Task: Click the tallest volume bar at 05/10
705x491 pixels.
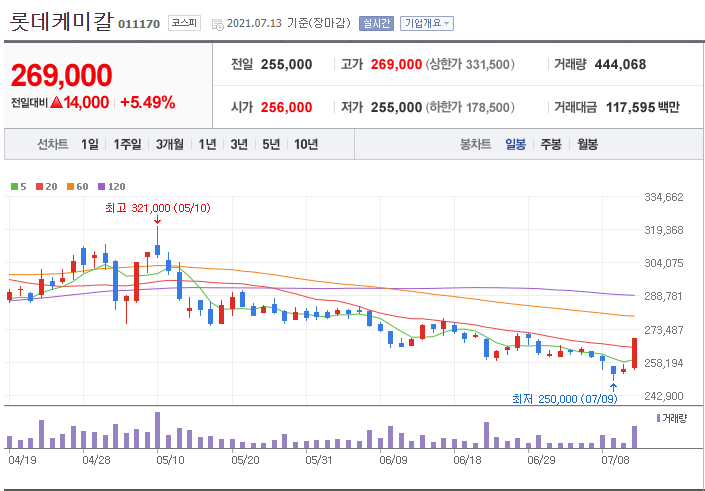Action: [x=157, y=430]
